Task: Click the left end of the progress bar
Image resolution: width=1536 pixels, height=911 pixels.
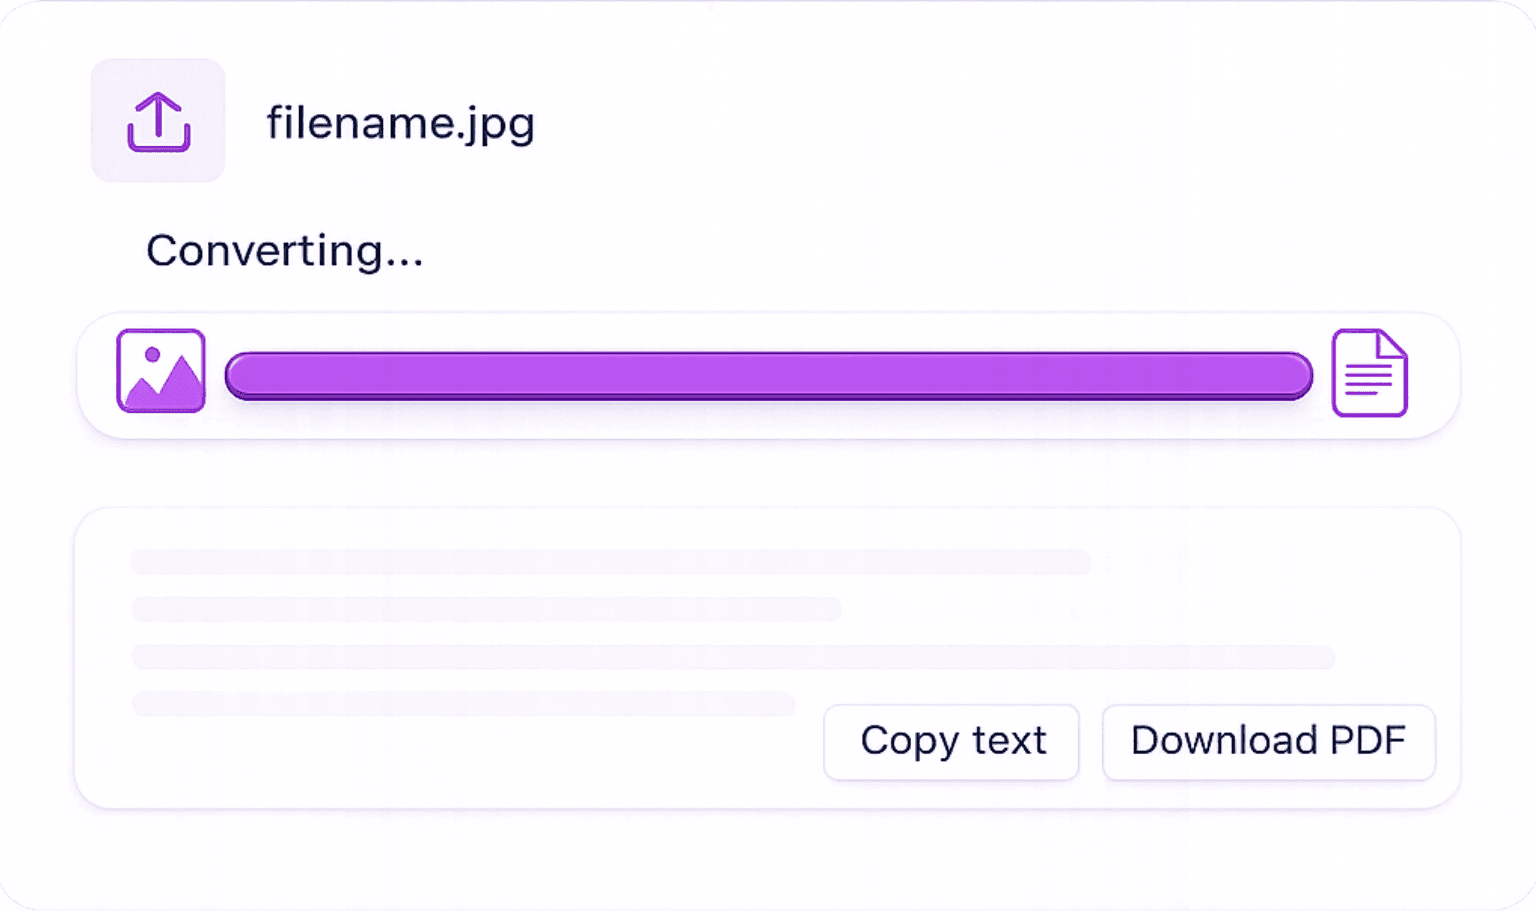Action: [x=240, y=376]
